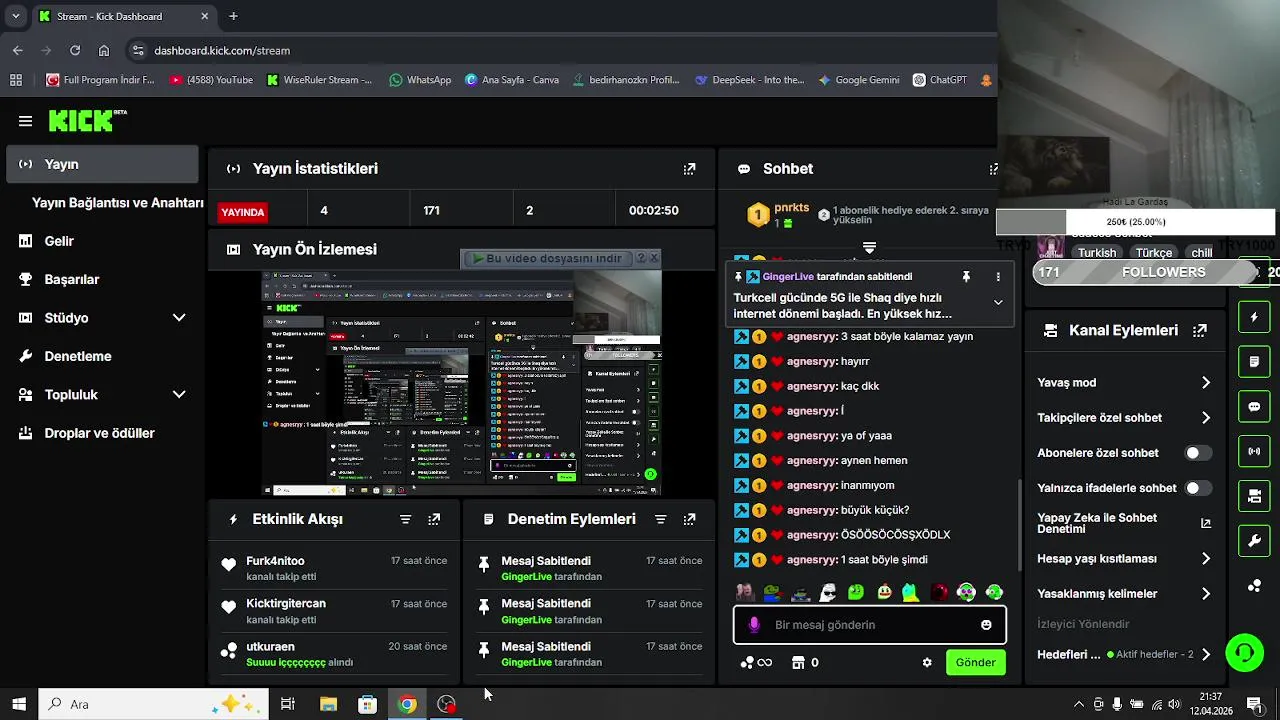Screen dimensions: 1280x720
Task: Open a new browser tab
Action: coord(233,16)
